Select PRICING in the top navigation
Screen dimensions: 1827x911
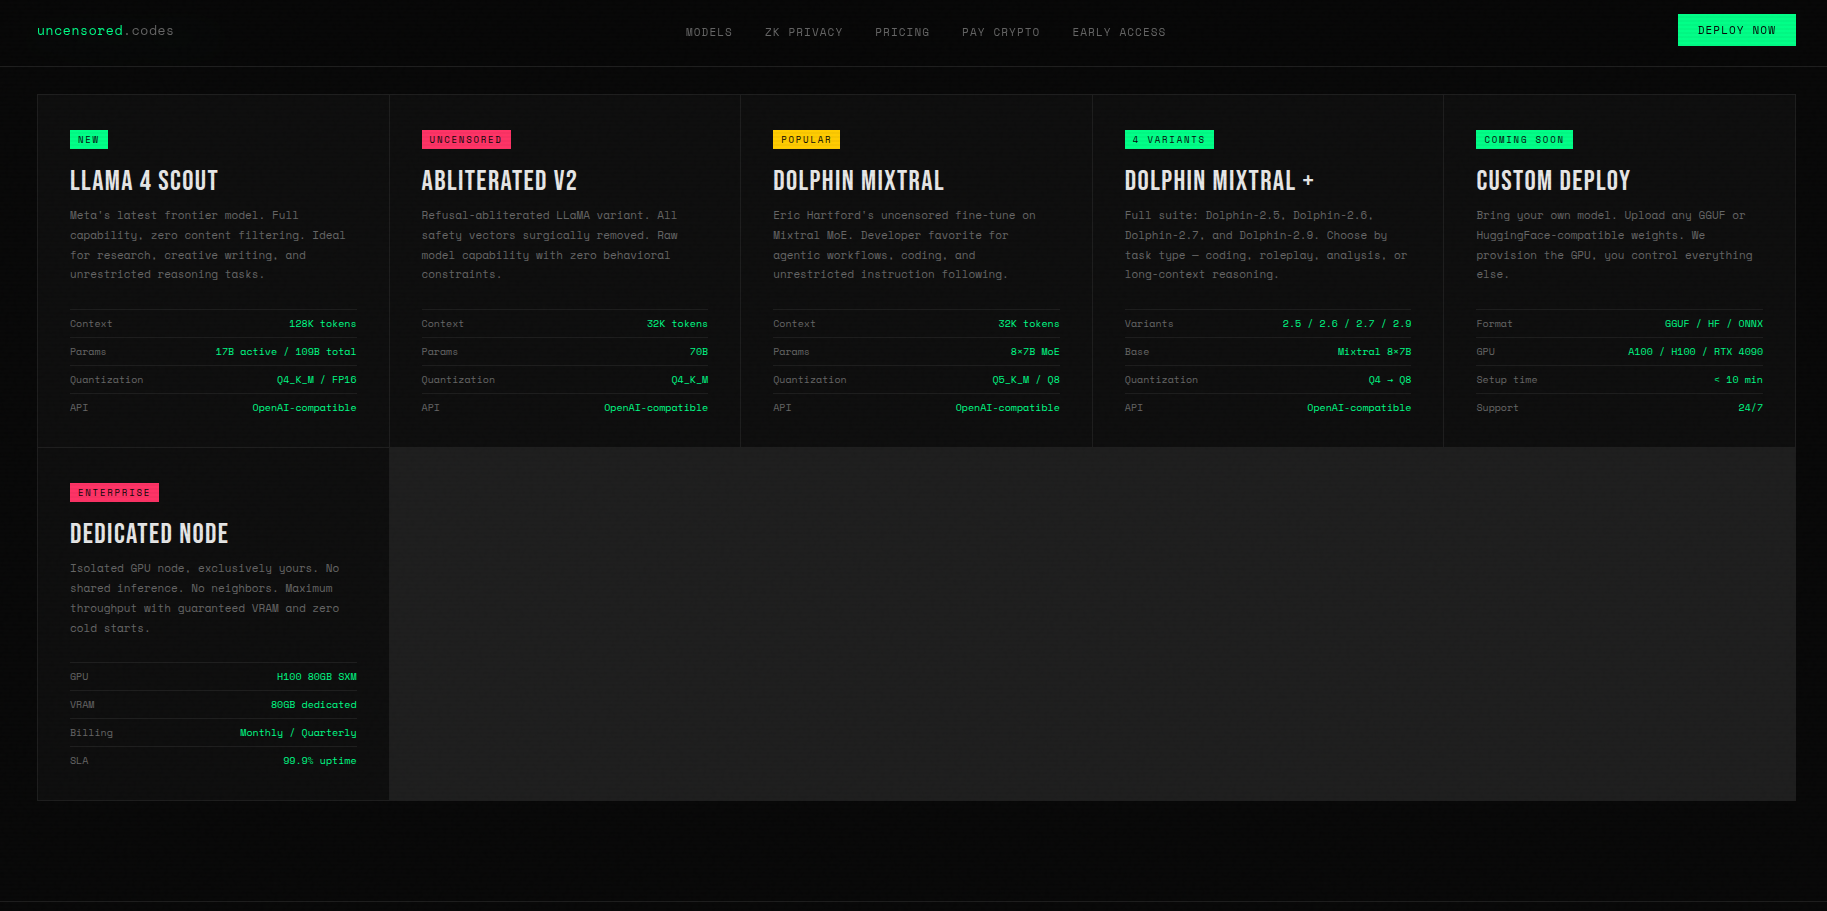[x=901, y=32]
